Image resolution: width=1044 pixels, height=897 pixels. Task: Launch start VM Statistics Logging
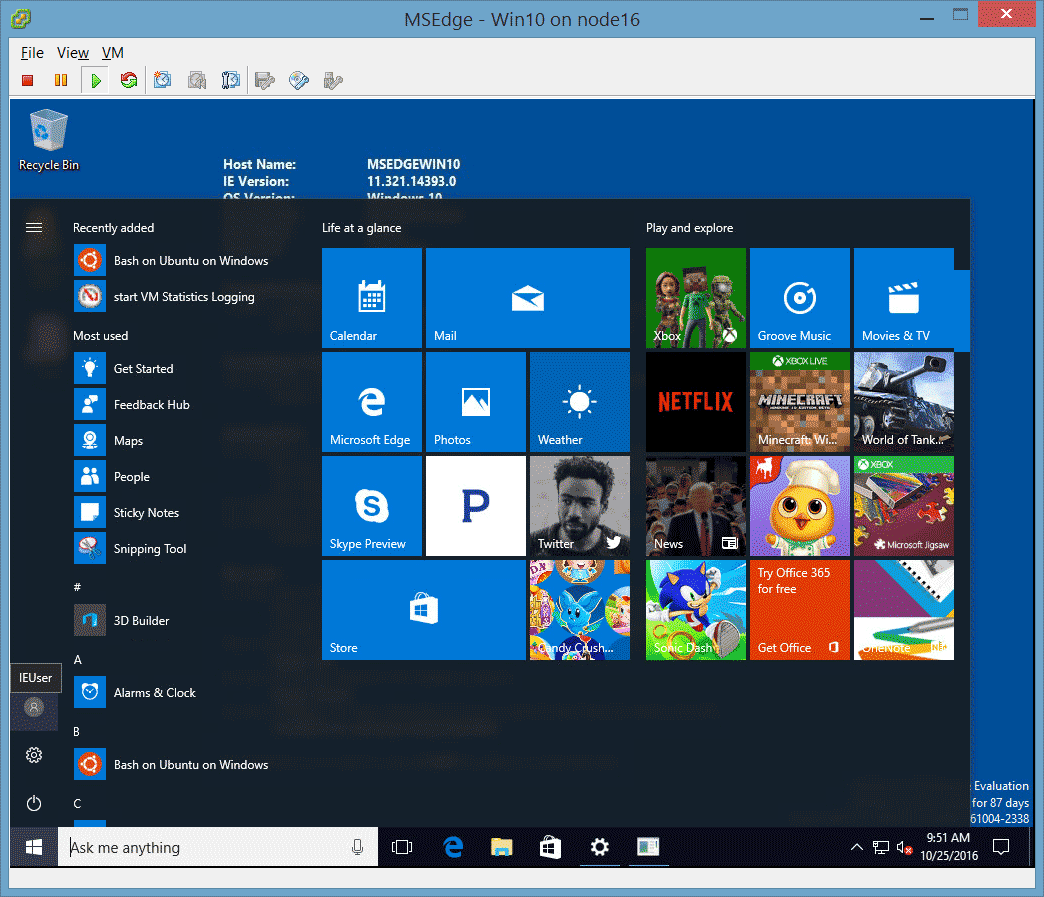pos(165,296)
